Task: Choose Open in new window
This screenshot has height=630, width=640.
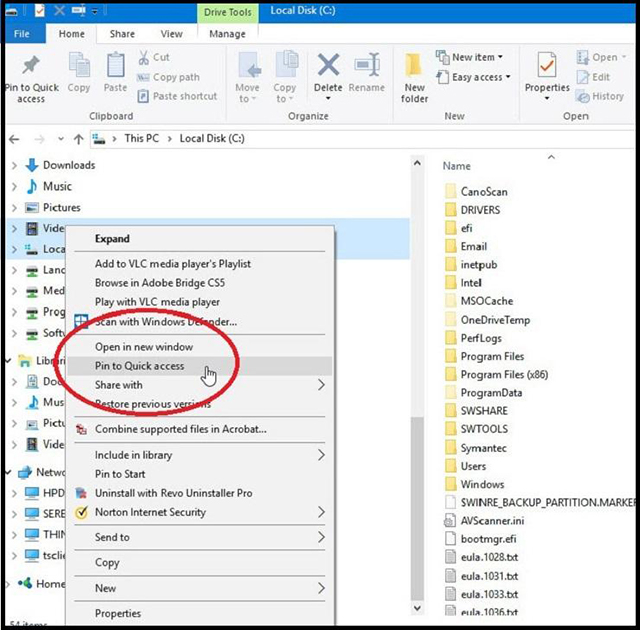Action: 143,347
